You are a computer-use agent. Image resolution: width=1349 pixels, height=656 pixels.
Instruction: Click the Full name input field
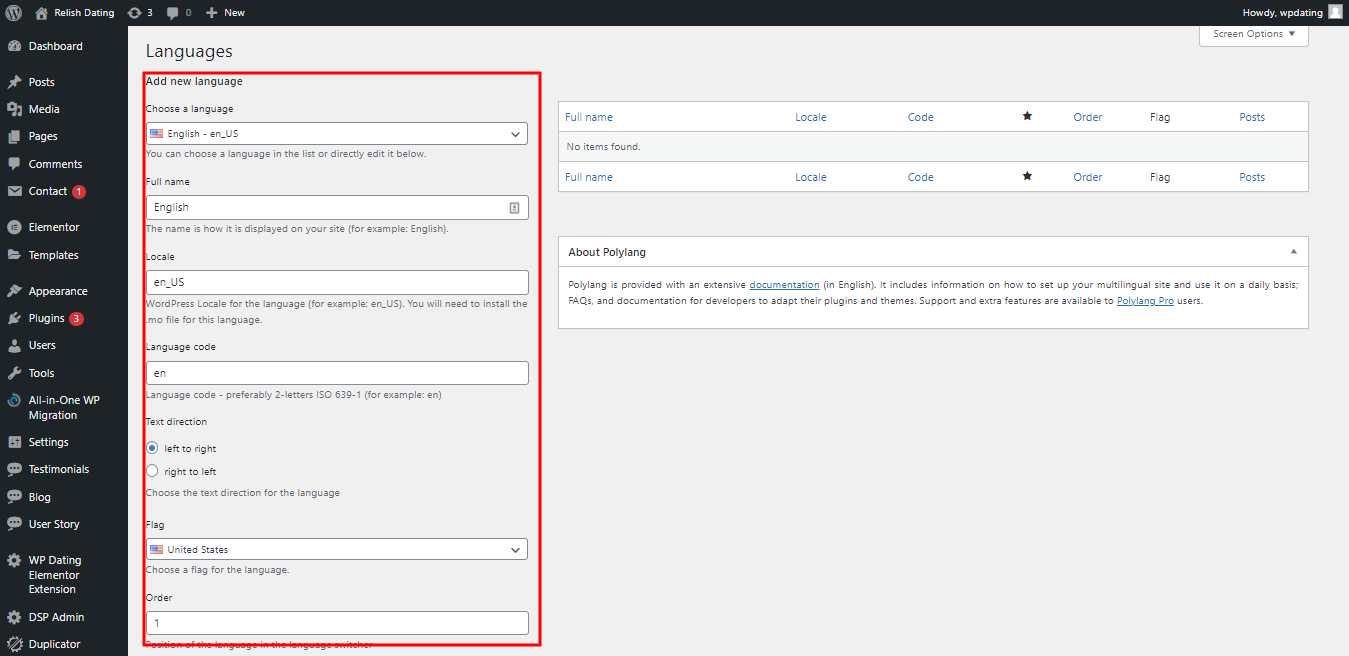337,207
